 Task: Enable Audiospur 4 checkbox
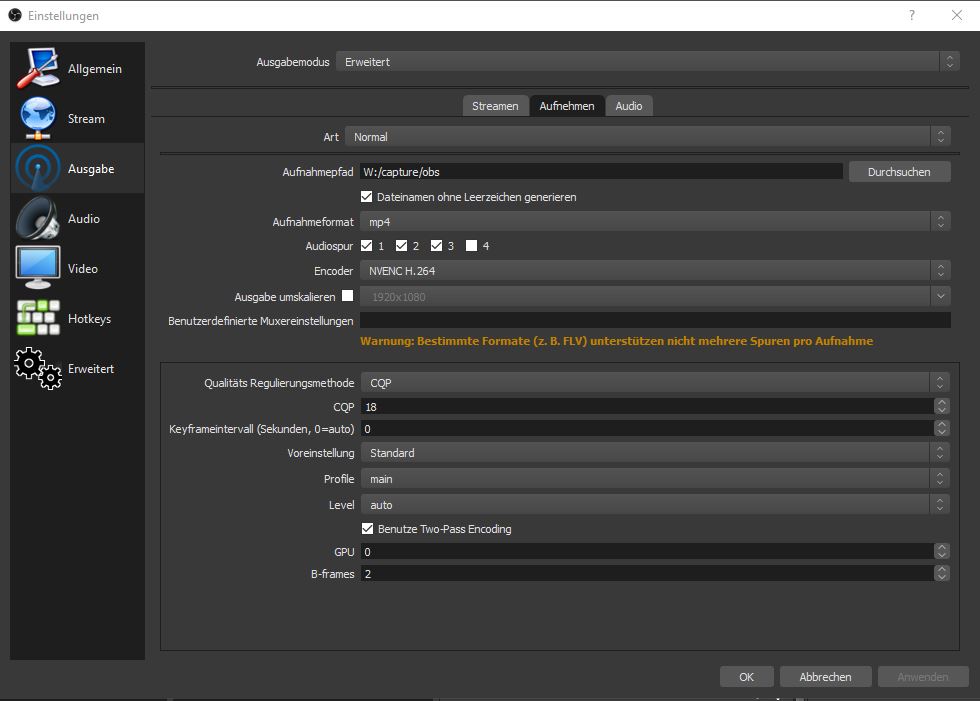471,246
